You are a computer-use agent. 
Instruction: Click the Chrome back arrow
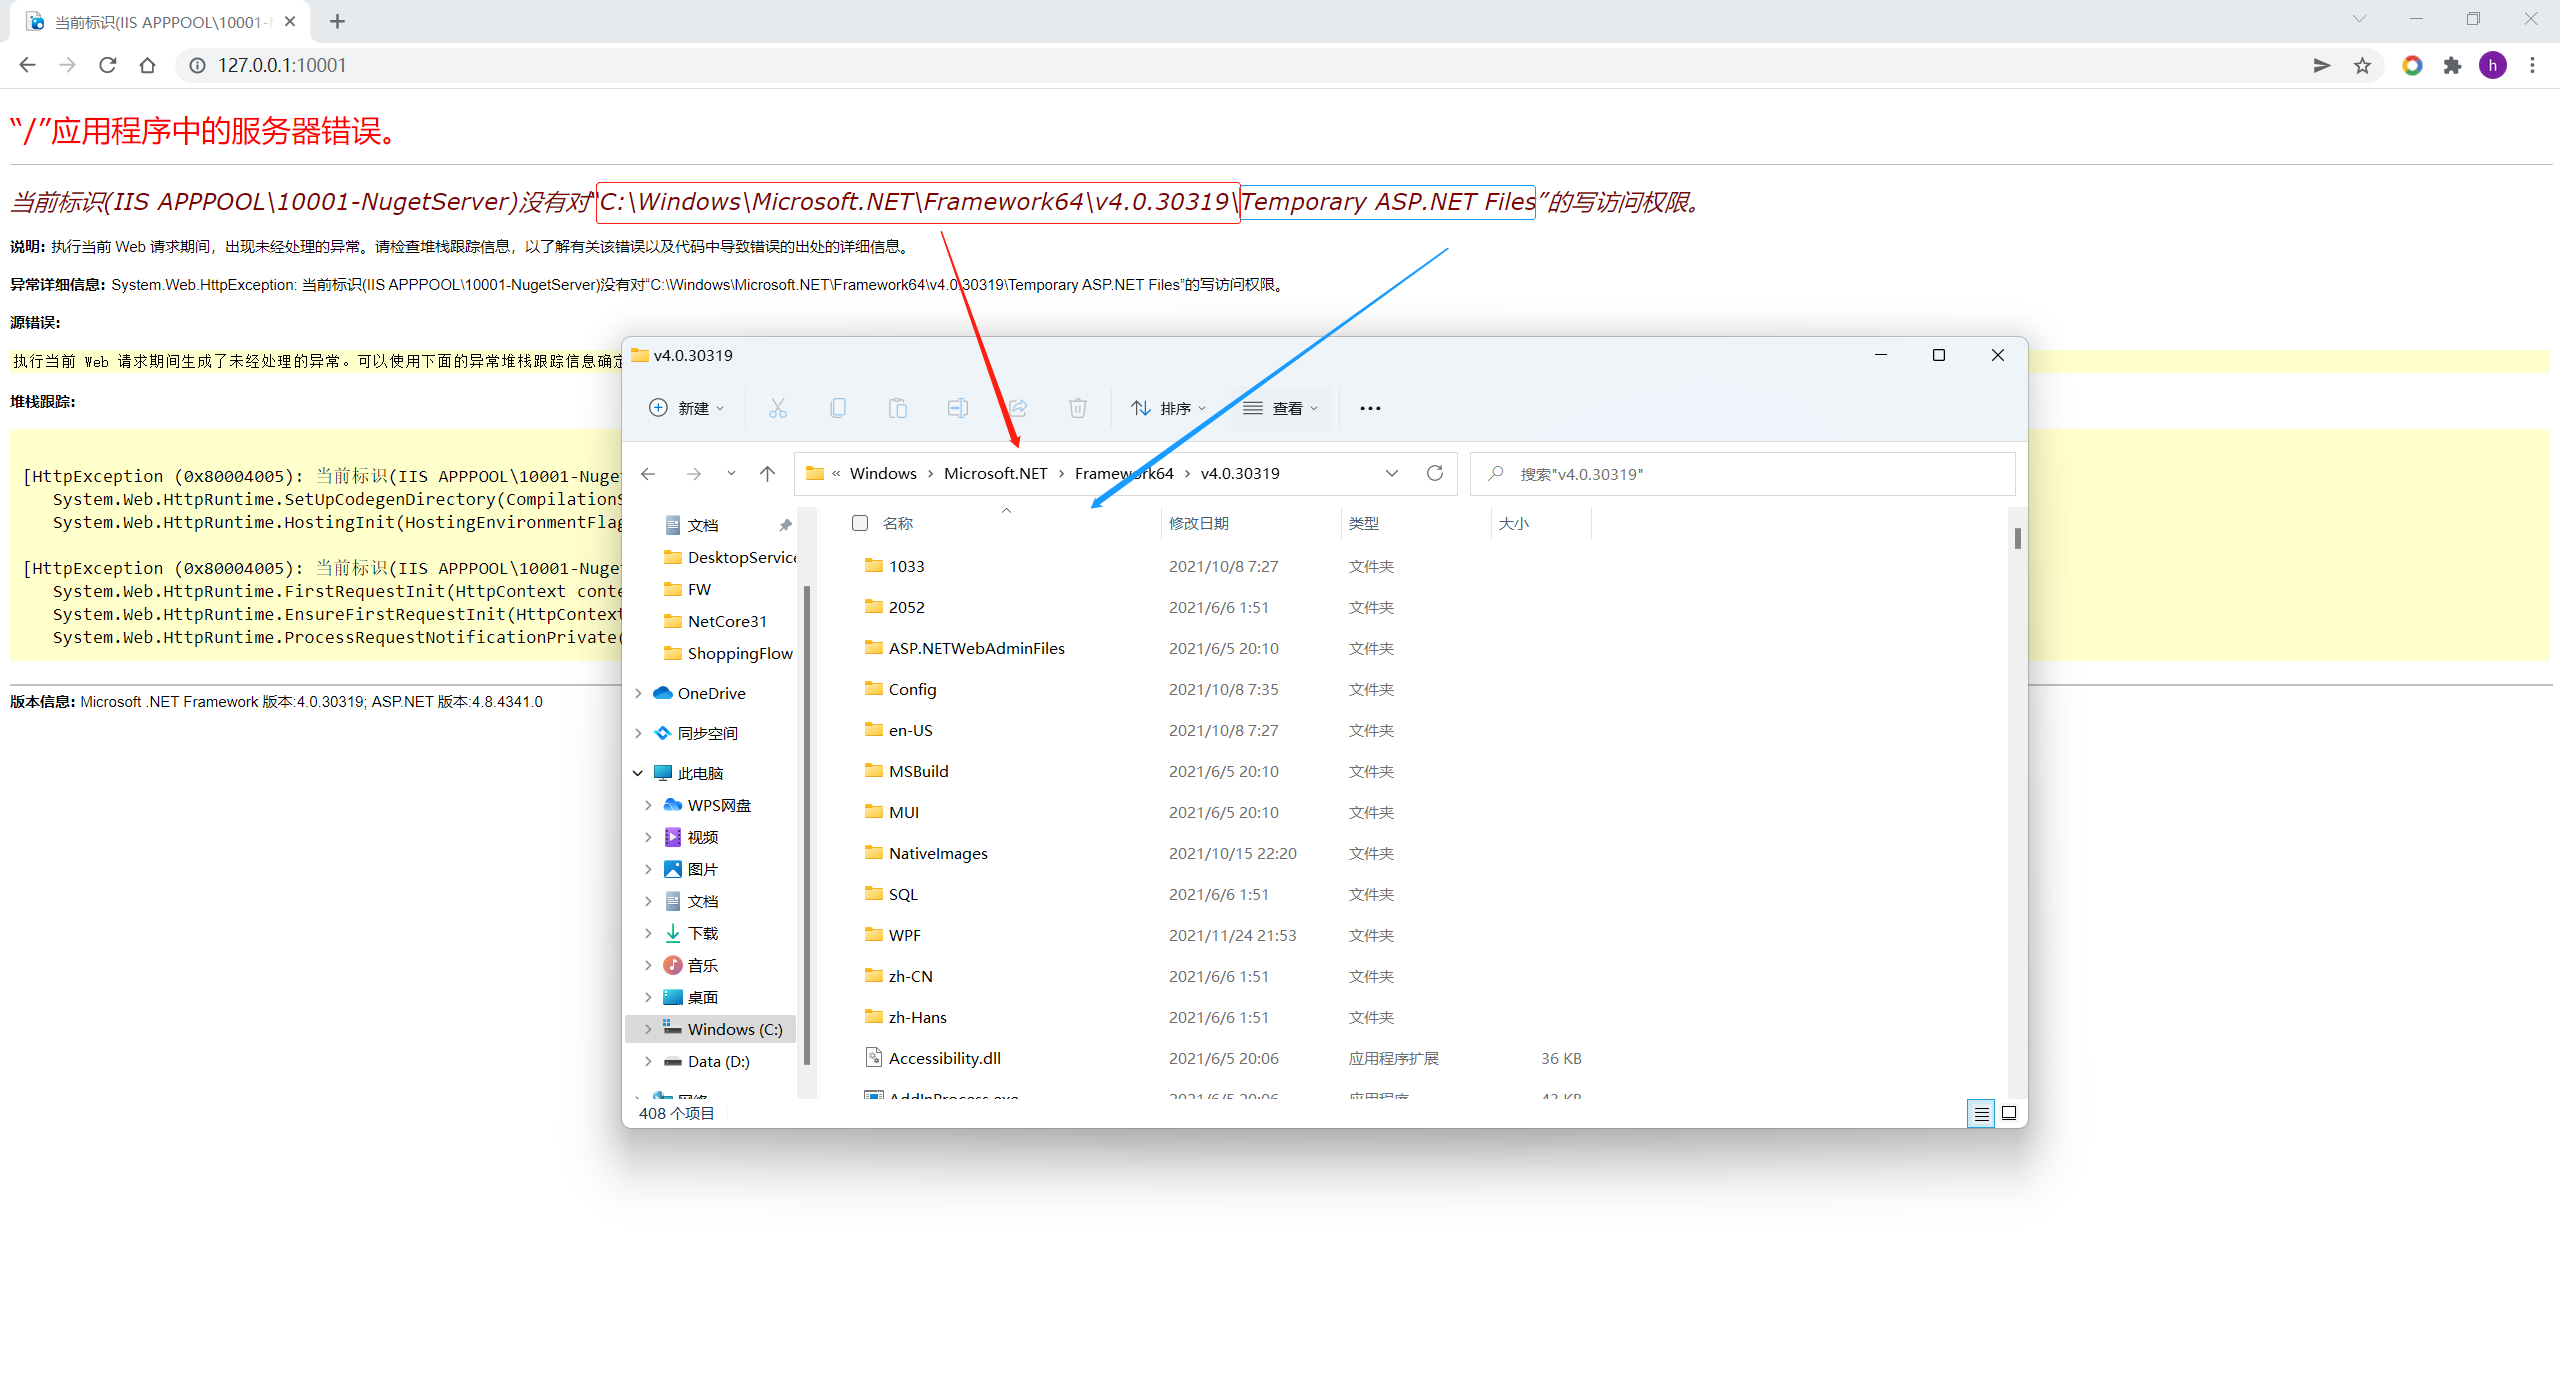click(27, 65)
